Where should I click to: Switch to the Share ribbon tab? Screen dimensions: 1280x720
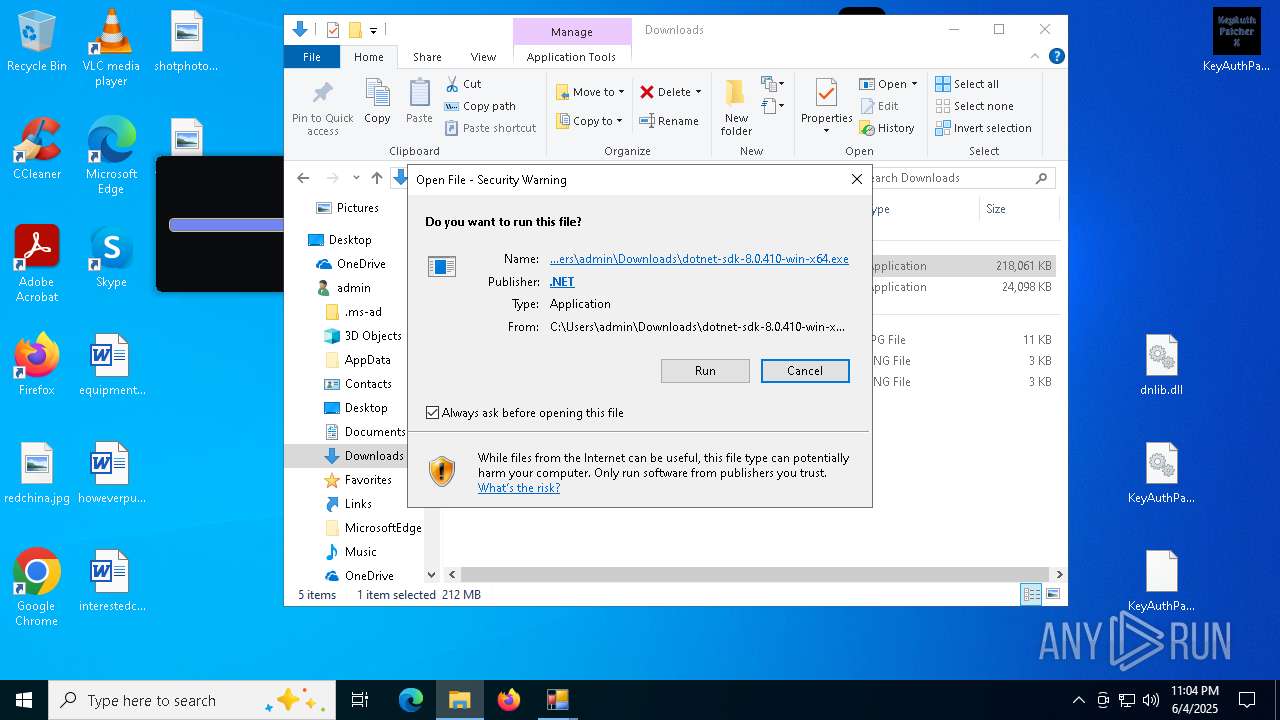[x=427, y=57]
